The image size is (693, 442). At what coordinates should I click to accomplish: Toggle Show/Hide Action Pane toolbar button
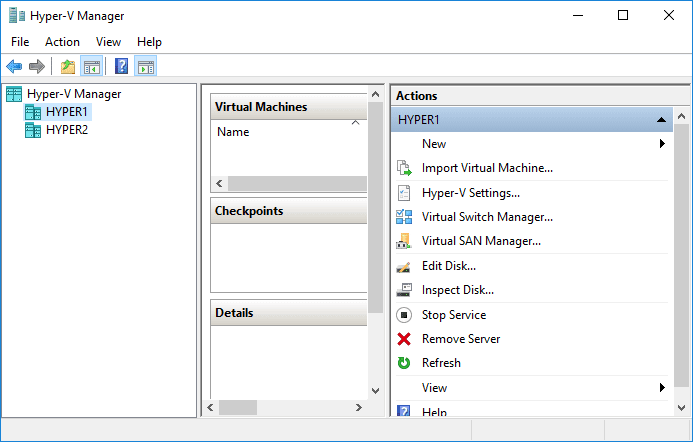point(145,67)
